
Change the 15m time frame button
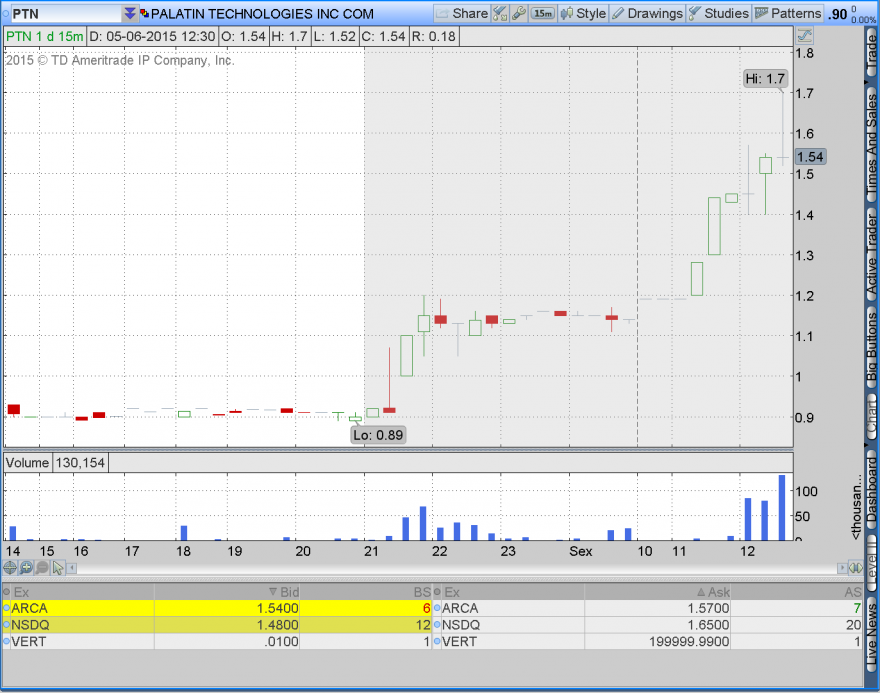(x=543, y=13)
